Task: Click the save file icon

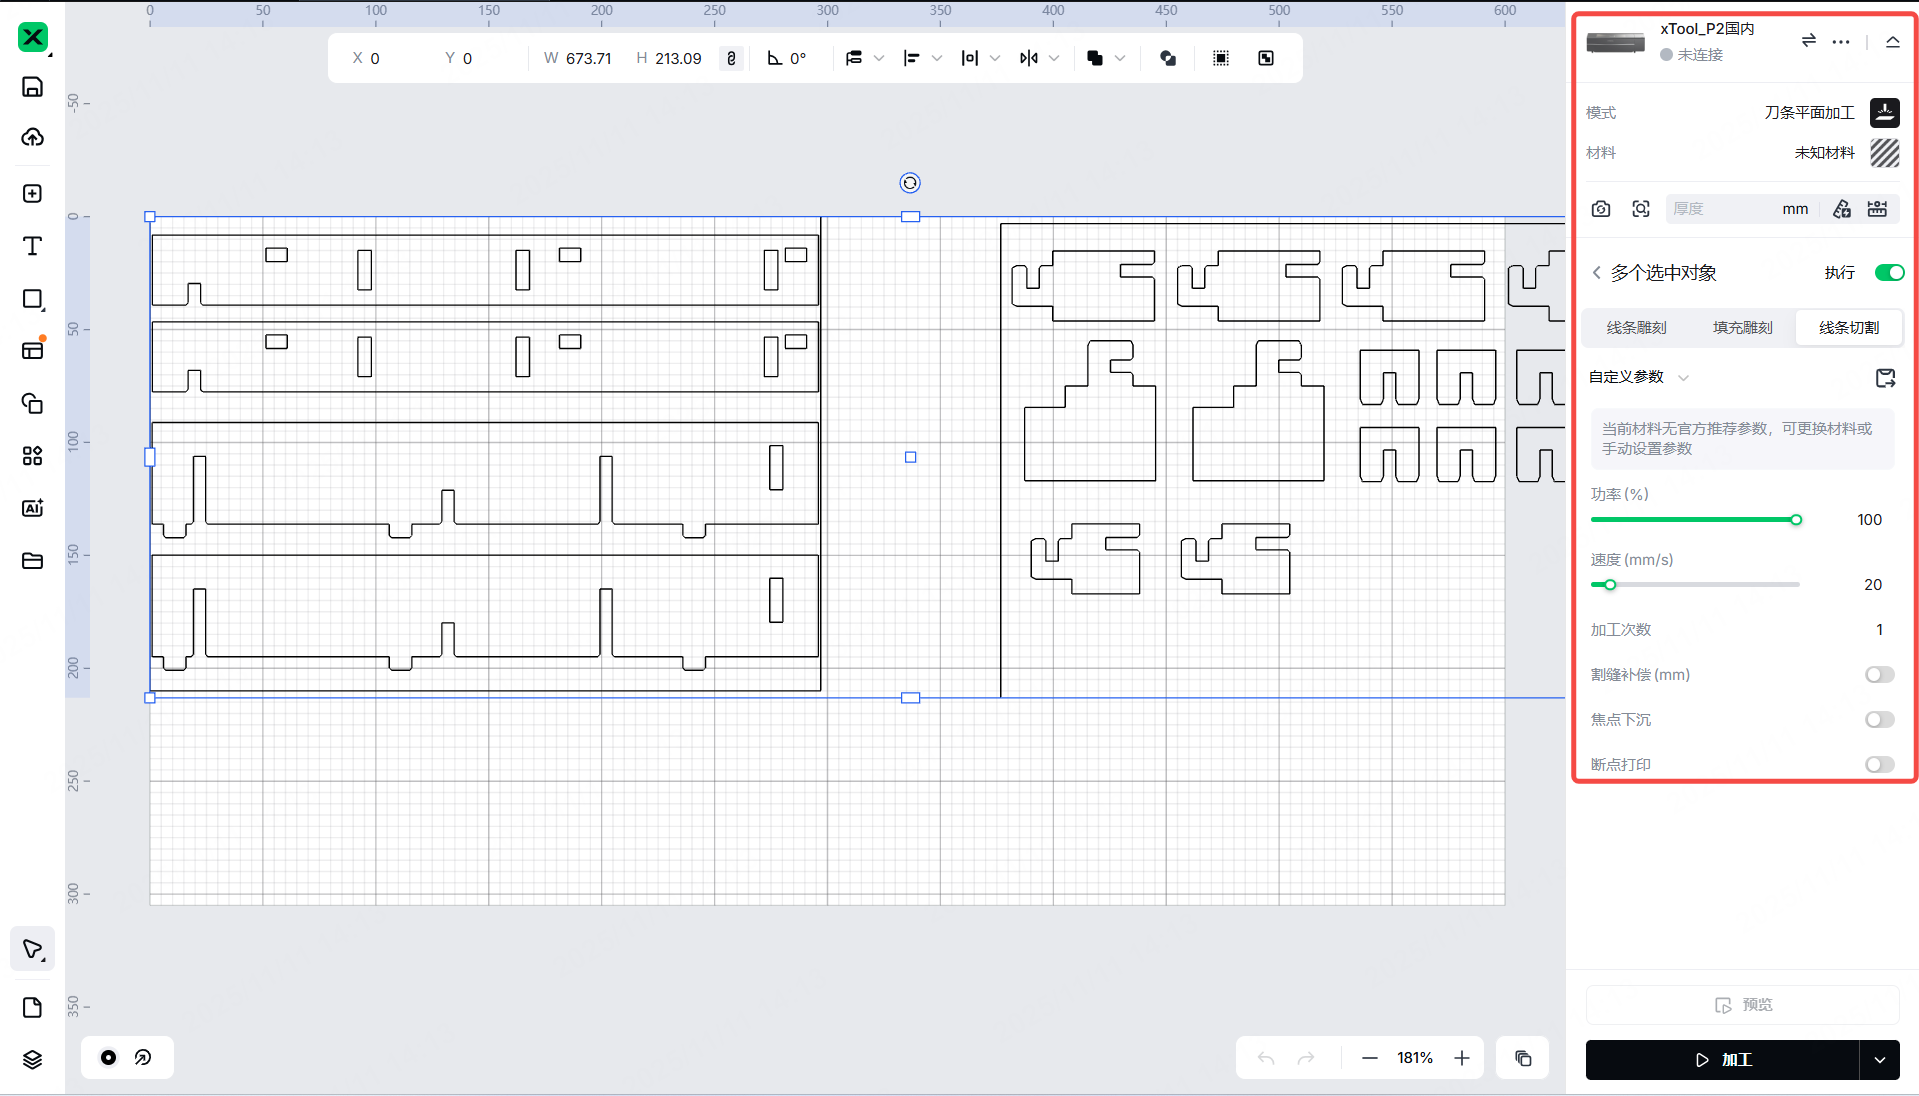Action: [32, 87]
